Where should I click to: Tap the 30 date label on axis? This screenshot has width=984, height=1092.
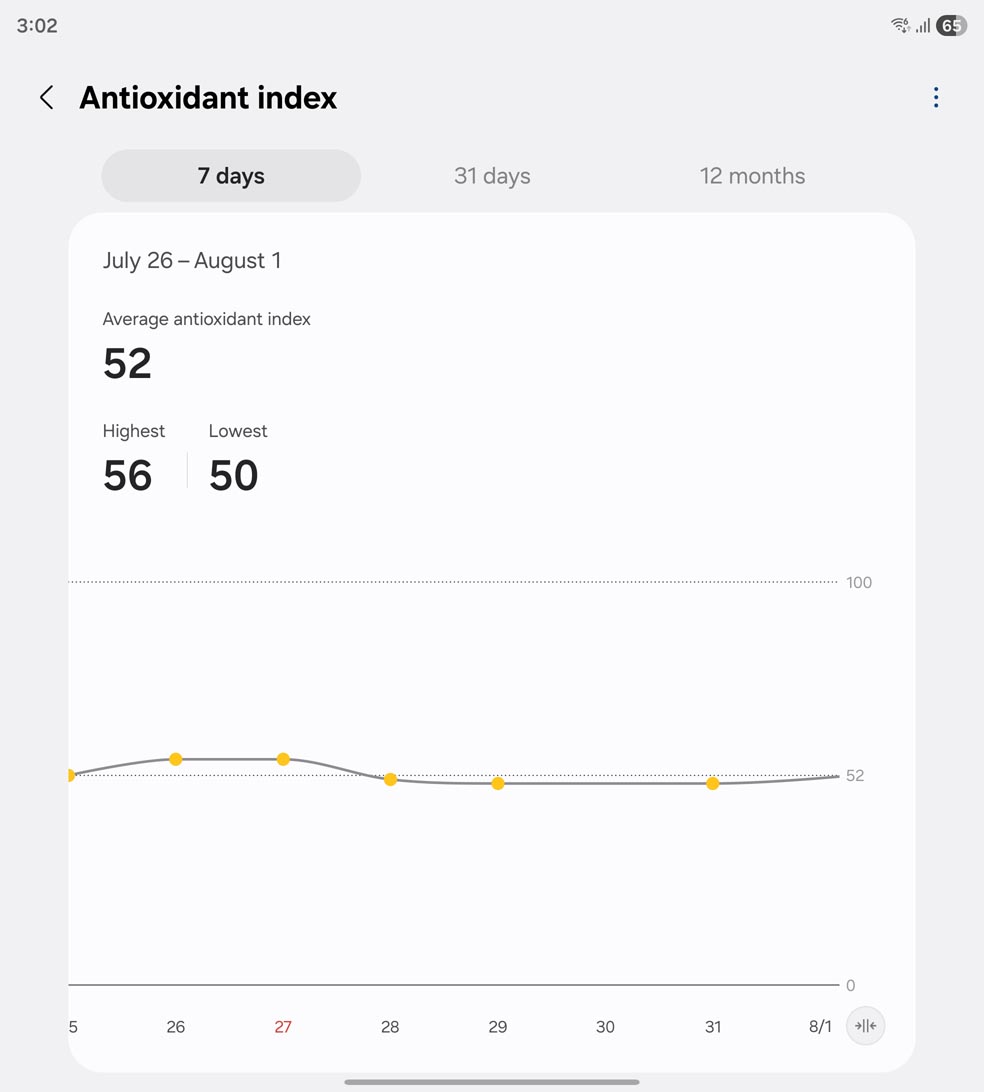pos(605,1027)
